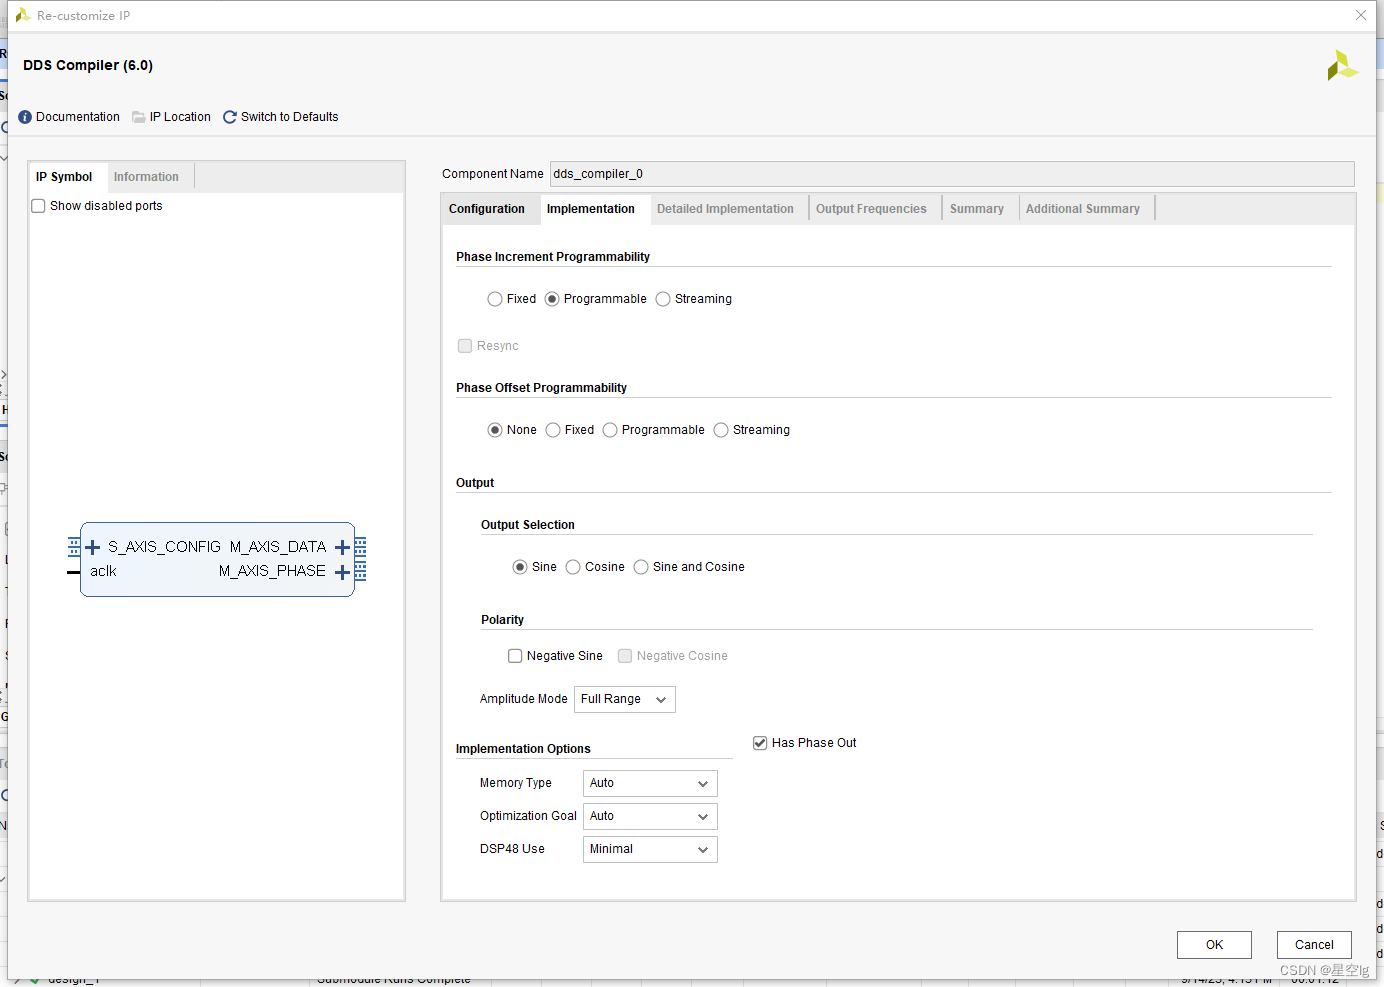Select Streaming phase offset option
Viewport: 1384px width, 987px height.
[x=721, y=430]
